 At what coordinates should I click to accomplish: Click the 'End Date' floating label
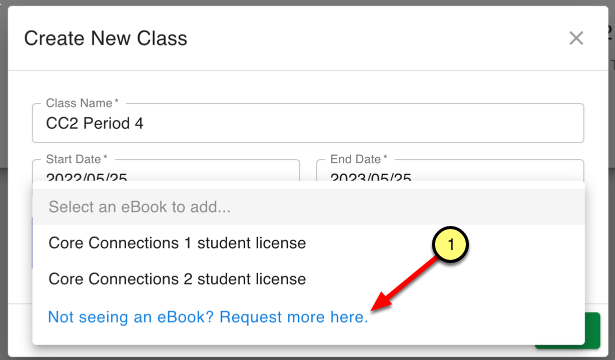[358, 159]
